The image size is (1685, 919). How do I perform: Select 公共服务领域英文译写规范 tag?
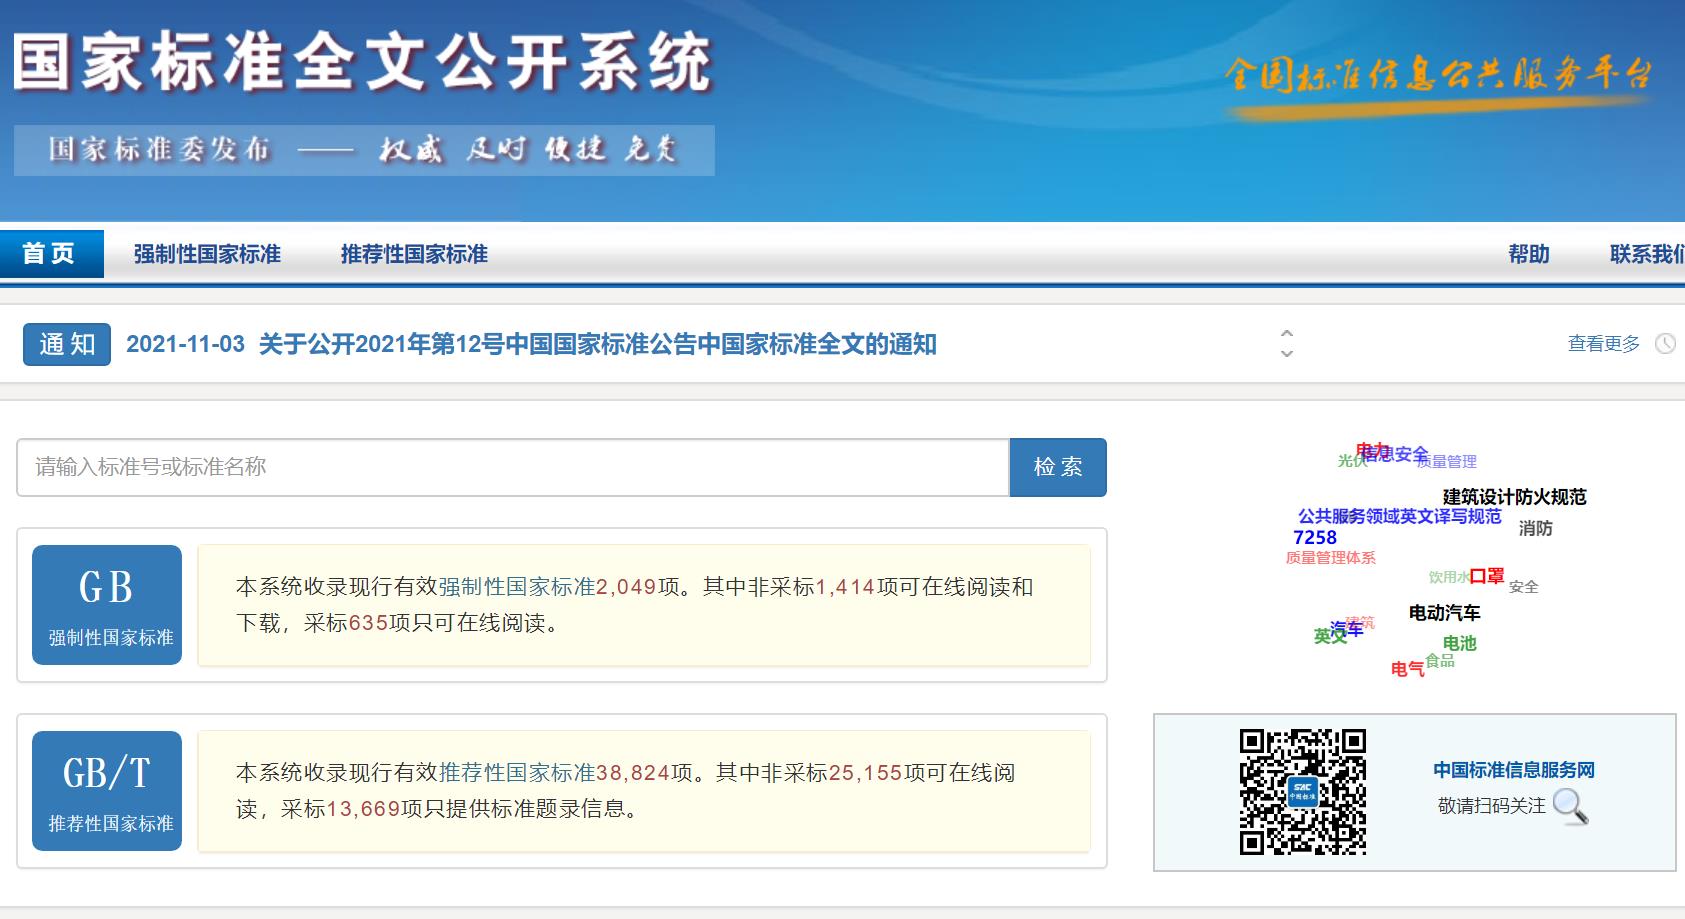click(1399, 517)
